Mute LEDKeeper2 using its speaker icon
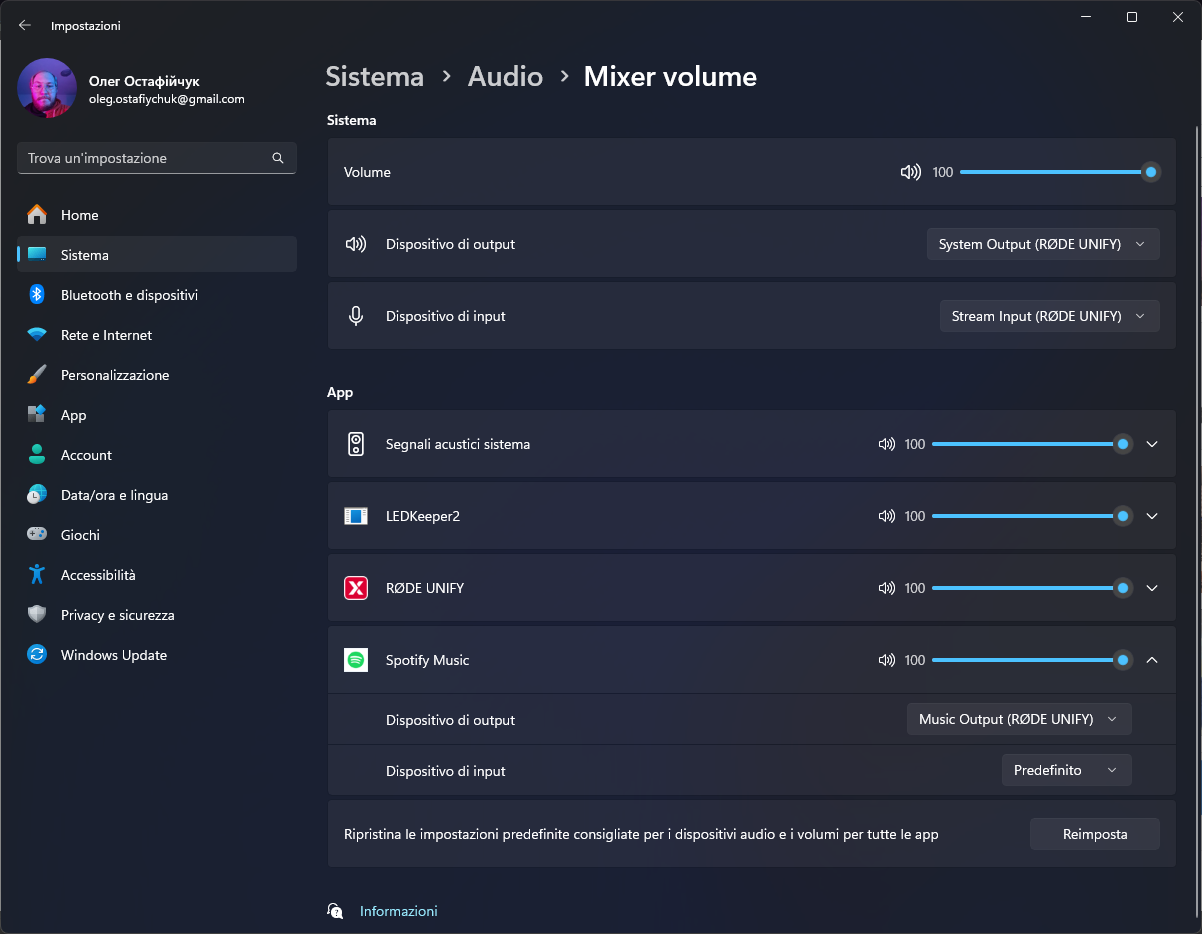The height and width of the screenshot is (934, 1202). [886, 516]
